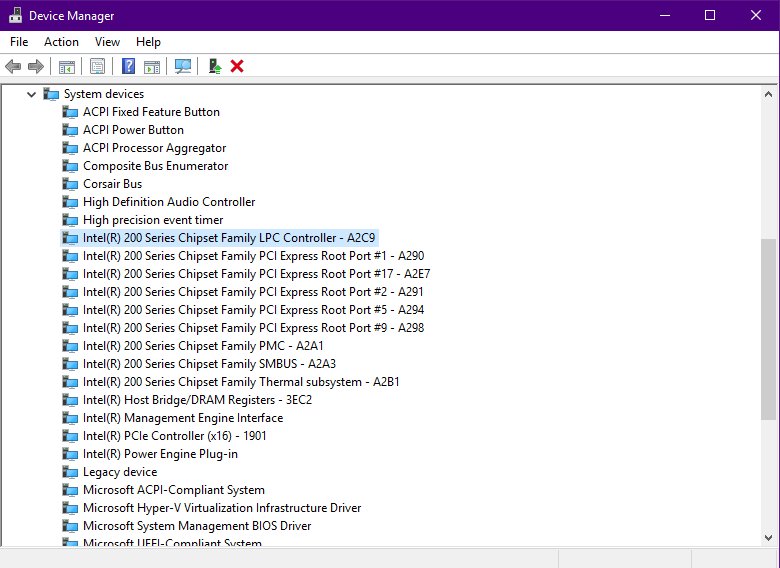Select Chipset Family SMBUS - A2A3
Screen dimensions: 780x568
click(x=209, y=364)
